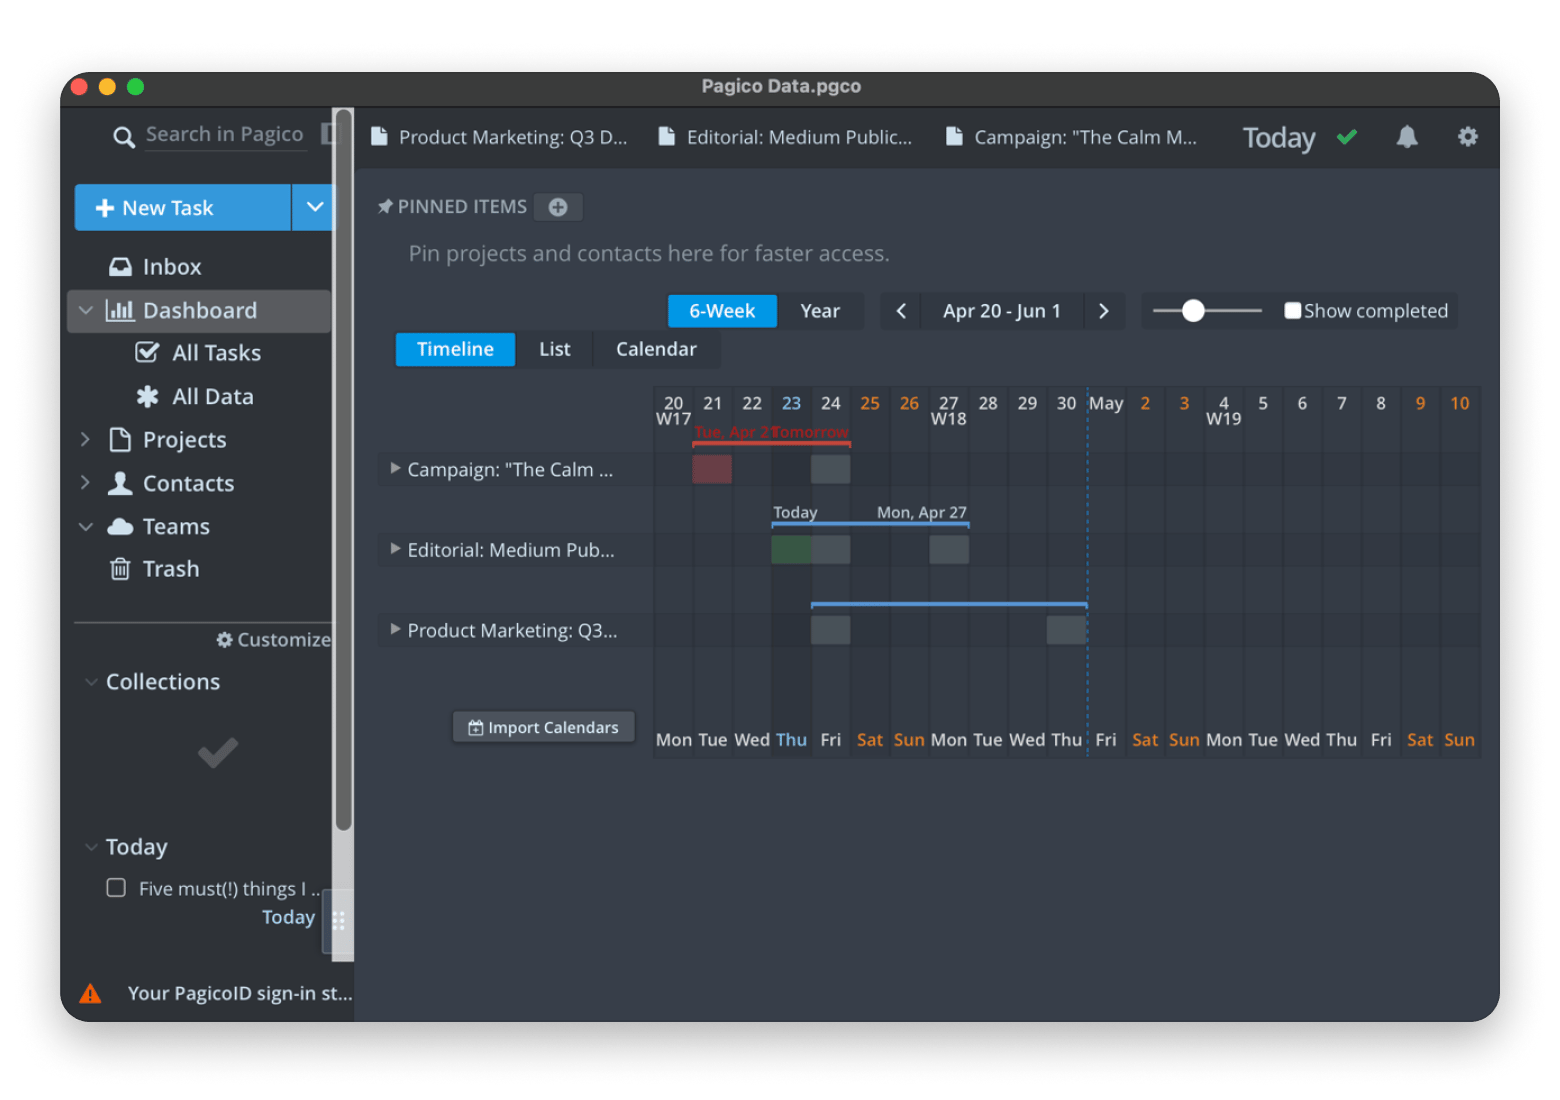Add a pinned item with plus icon

pos(558,207)
